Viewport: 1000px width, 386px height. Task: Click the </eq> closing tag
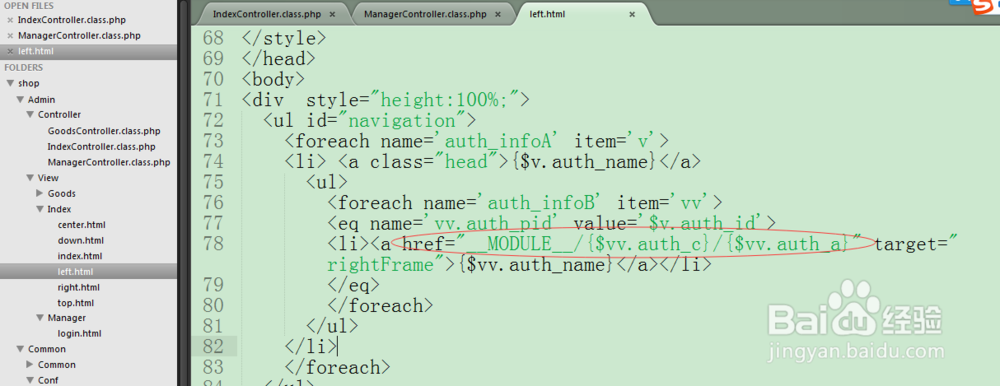coord(353,285)
